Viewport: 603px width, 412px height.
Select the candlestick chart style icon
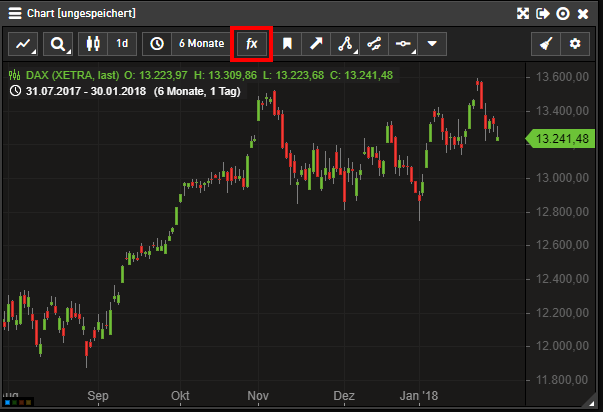(x=93, y=44)
